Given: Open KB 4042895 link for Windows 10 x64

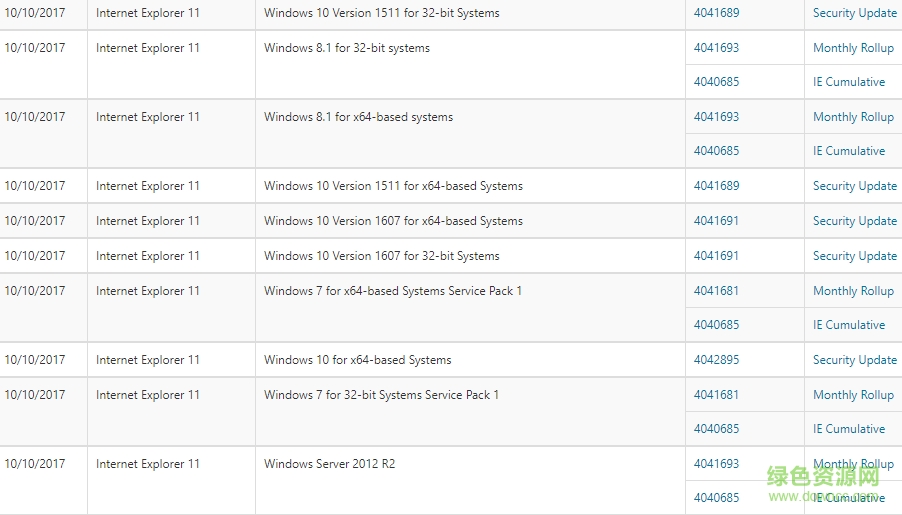Looking at the screenshot, I should click(x=716, y=360).
